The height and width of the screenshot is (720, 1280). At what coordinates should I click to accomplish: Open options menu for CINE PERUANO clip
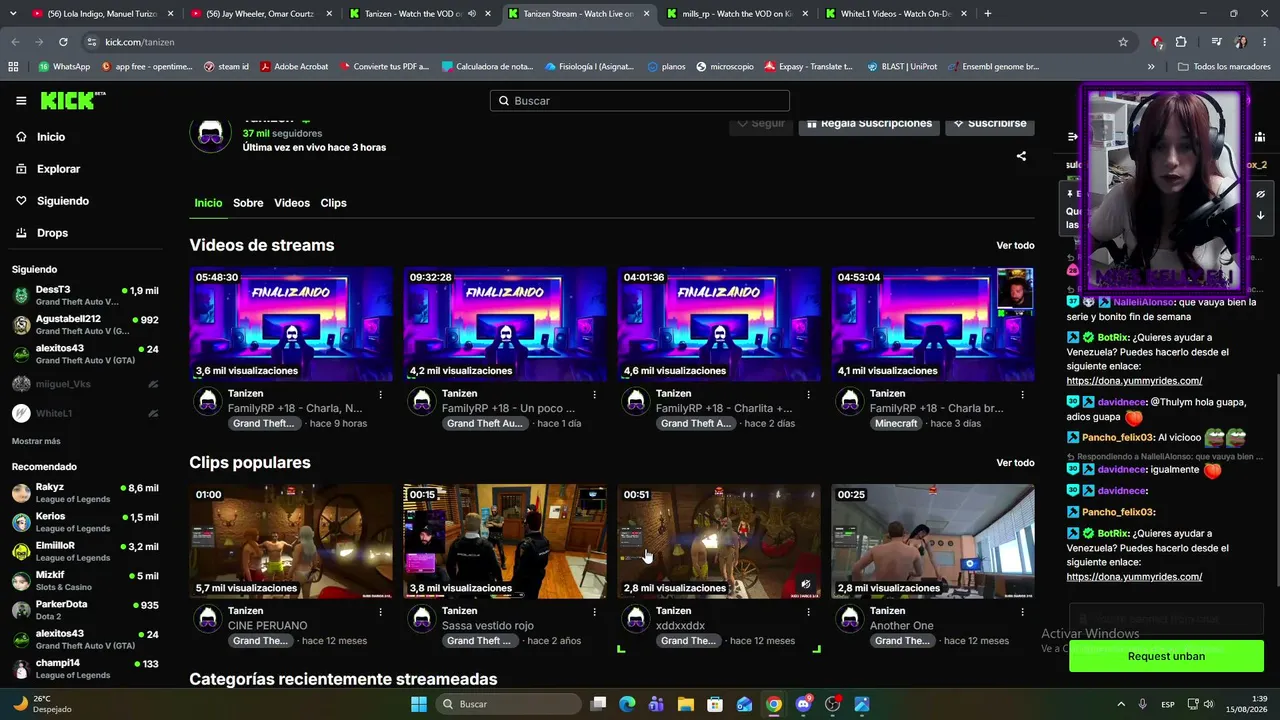[x=380, y=612]
